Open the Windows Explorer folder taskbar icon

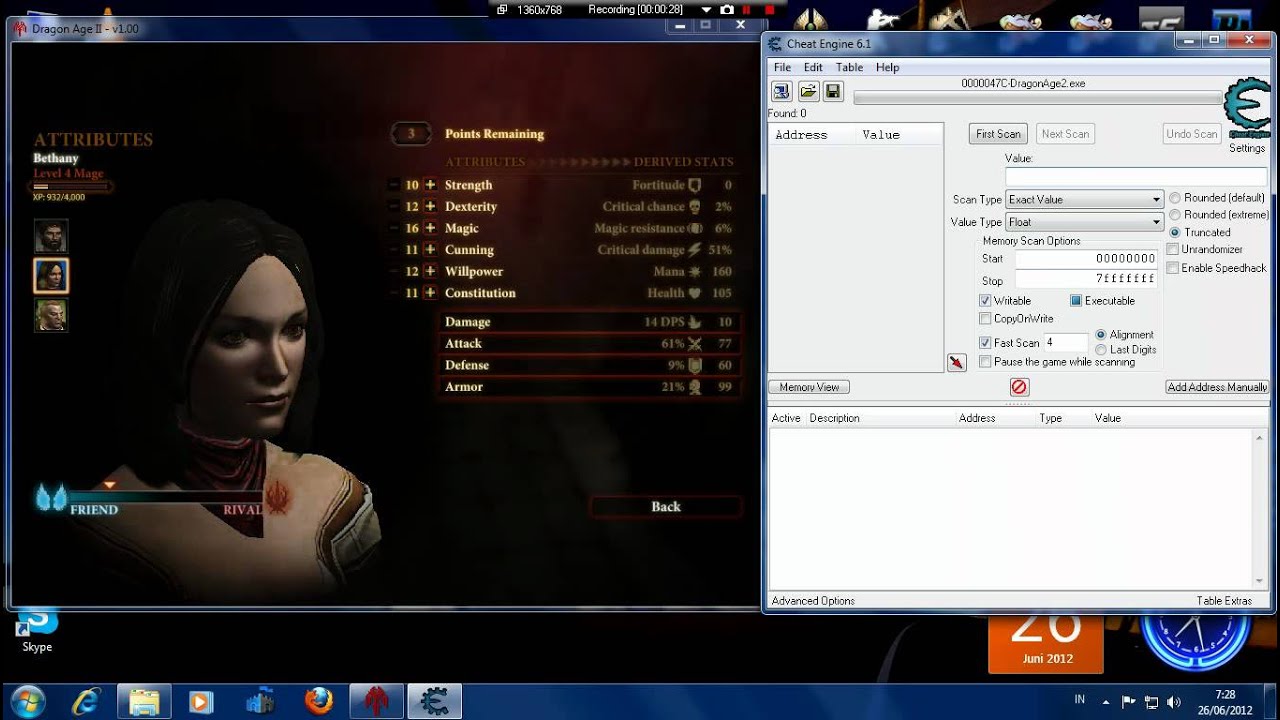pyautogui.click(x=144, y=702)
